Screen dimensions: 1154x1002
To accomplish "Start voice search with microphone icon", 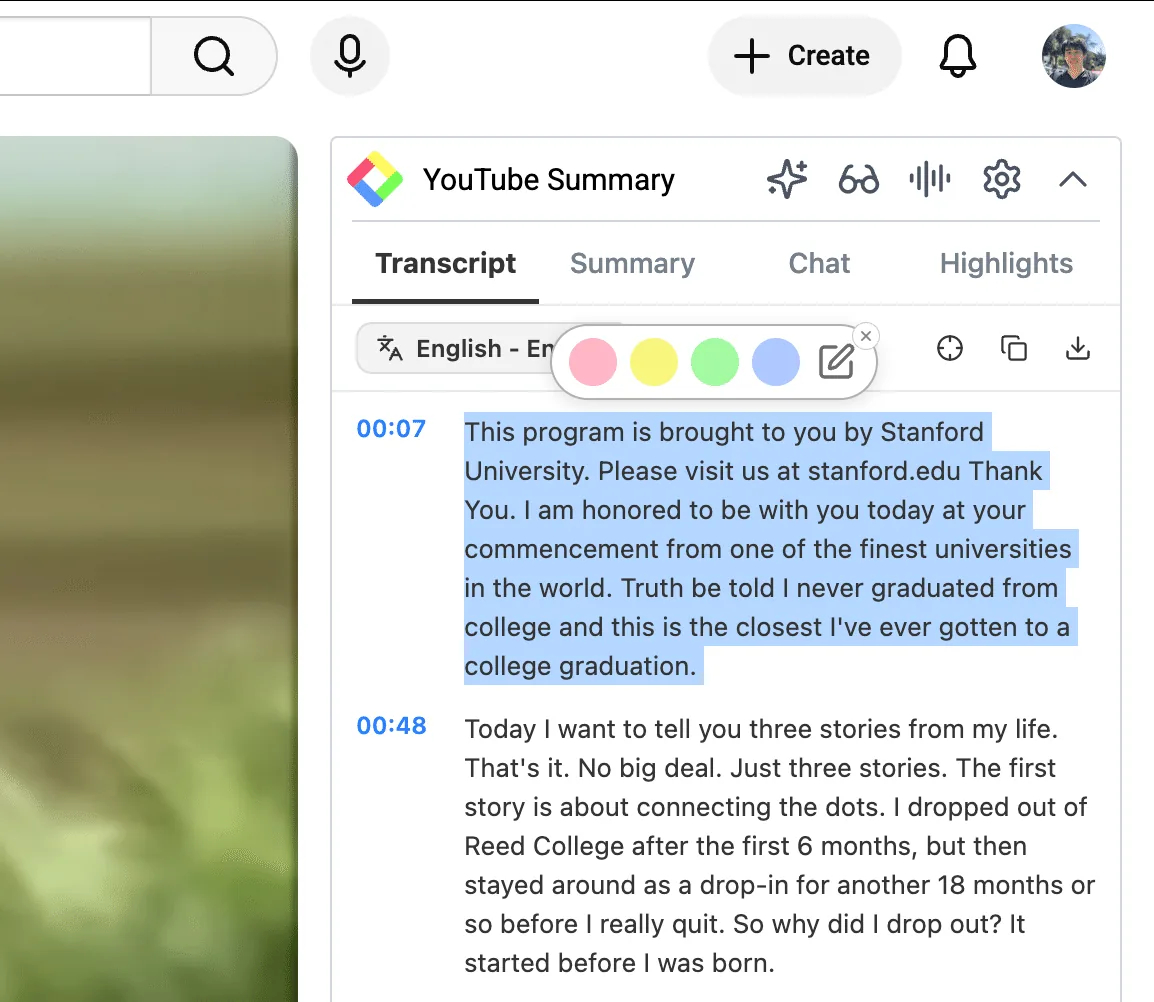I will tap(350, 56).
